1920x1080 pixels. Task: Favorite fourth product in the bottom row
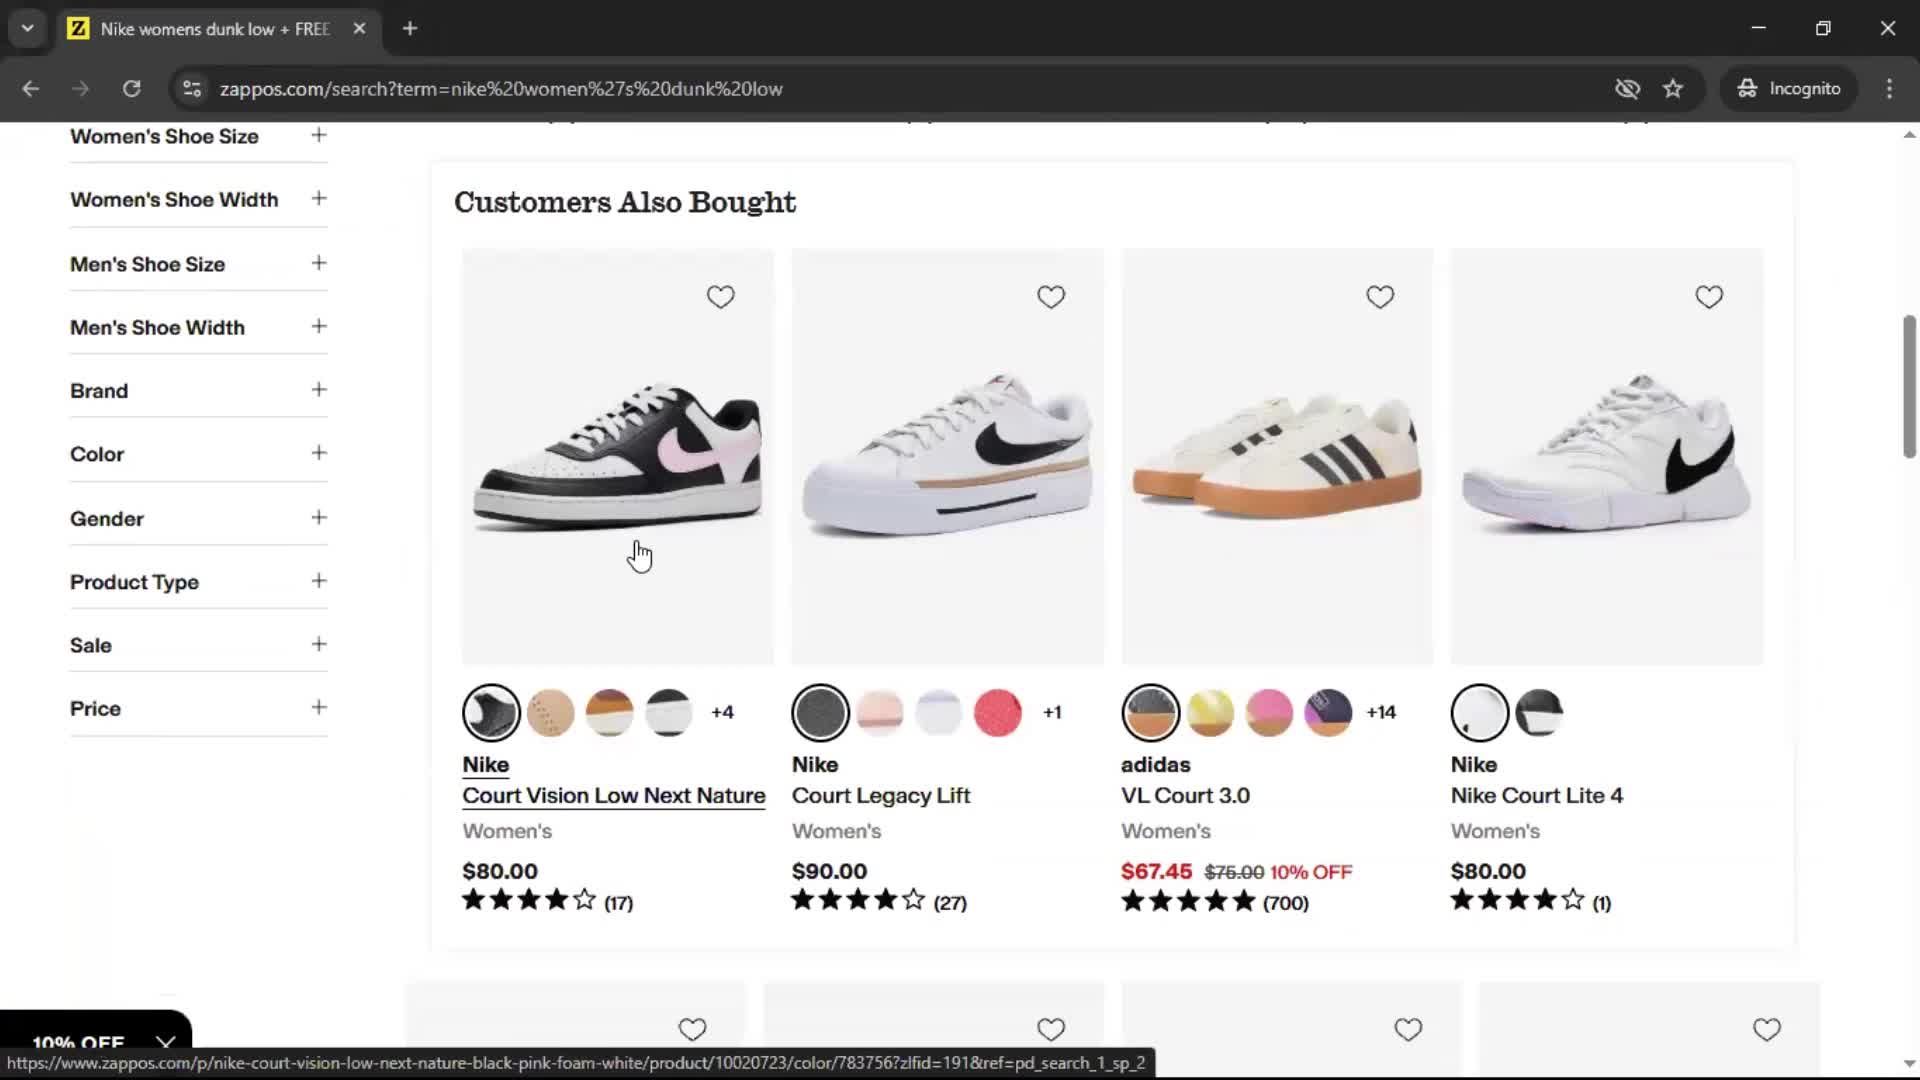pyautogui.click(x=1767, y=1029)
